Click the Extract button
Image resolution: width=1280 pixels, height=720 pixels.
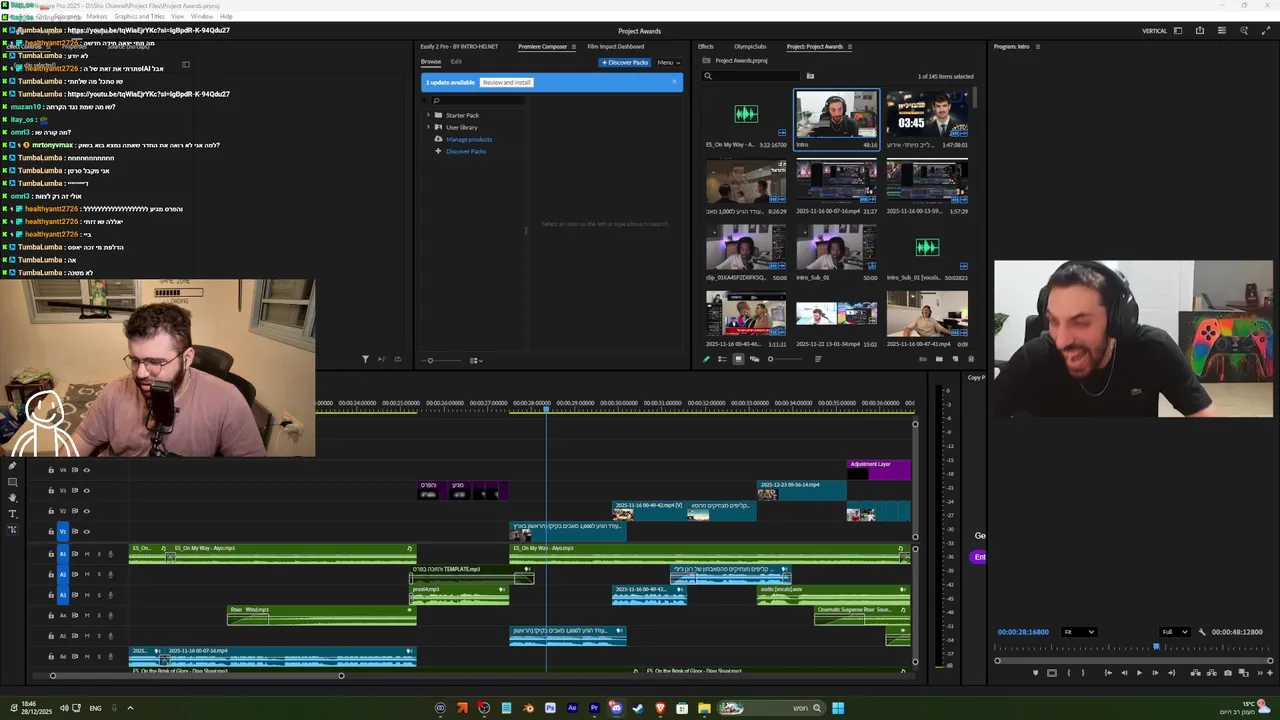[1211, 673]
